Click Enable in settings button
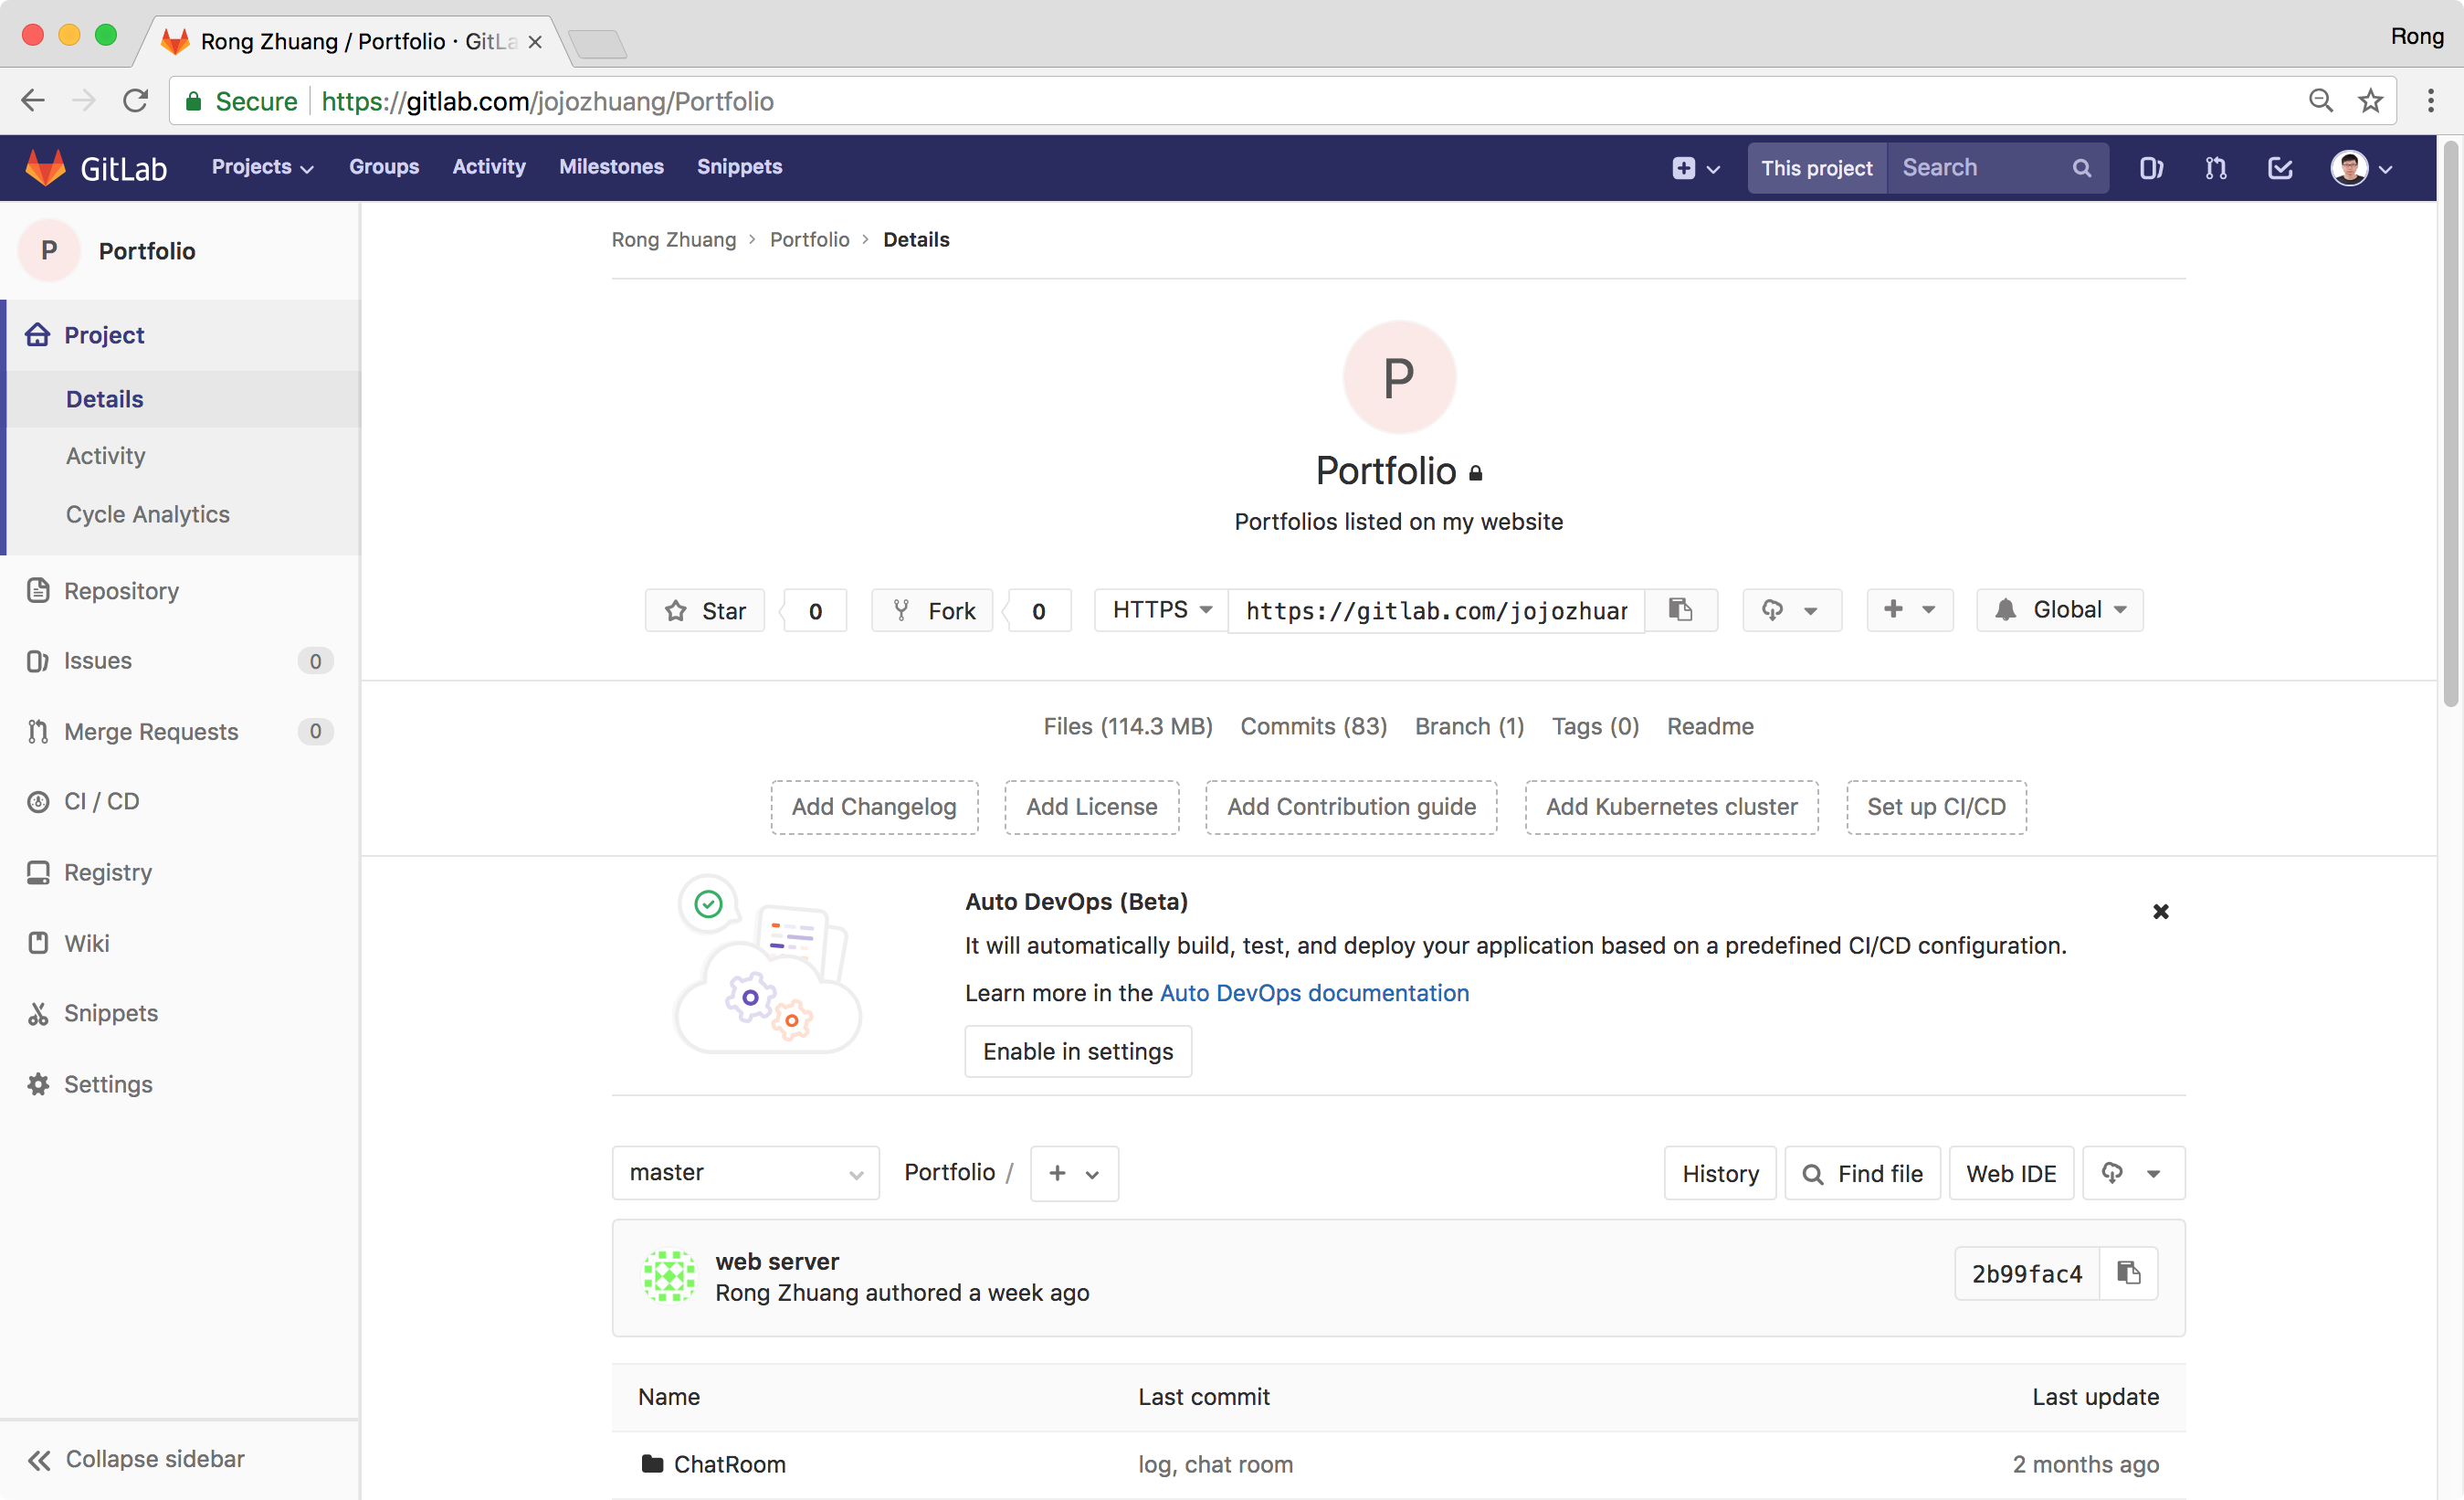This screenshot has height=1500, width=2464. point(1078,1051)
